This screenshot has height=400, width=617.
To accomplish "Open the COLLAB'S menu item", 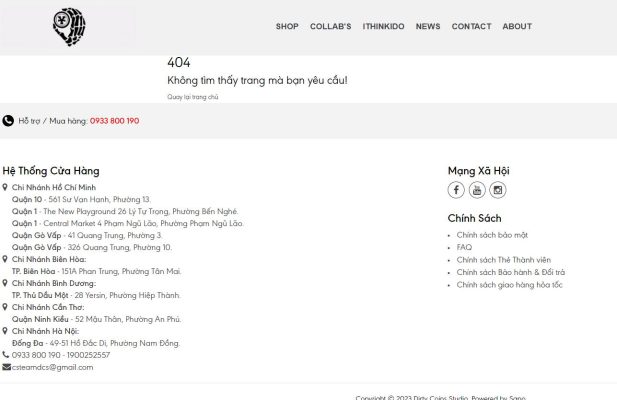I will click(x=331, y=26).
